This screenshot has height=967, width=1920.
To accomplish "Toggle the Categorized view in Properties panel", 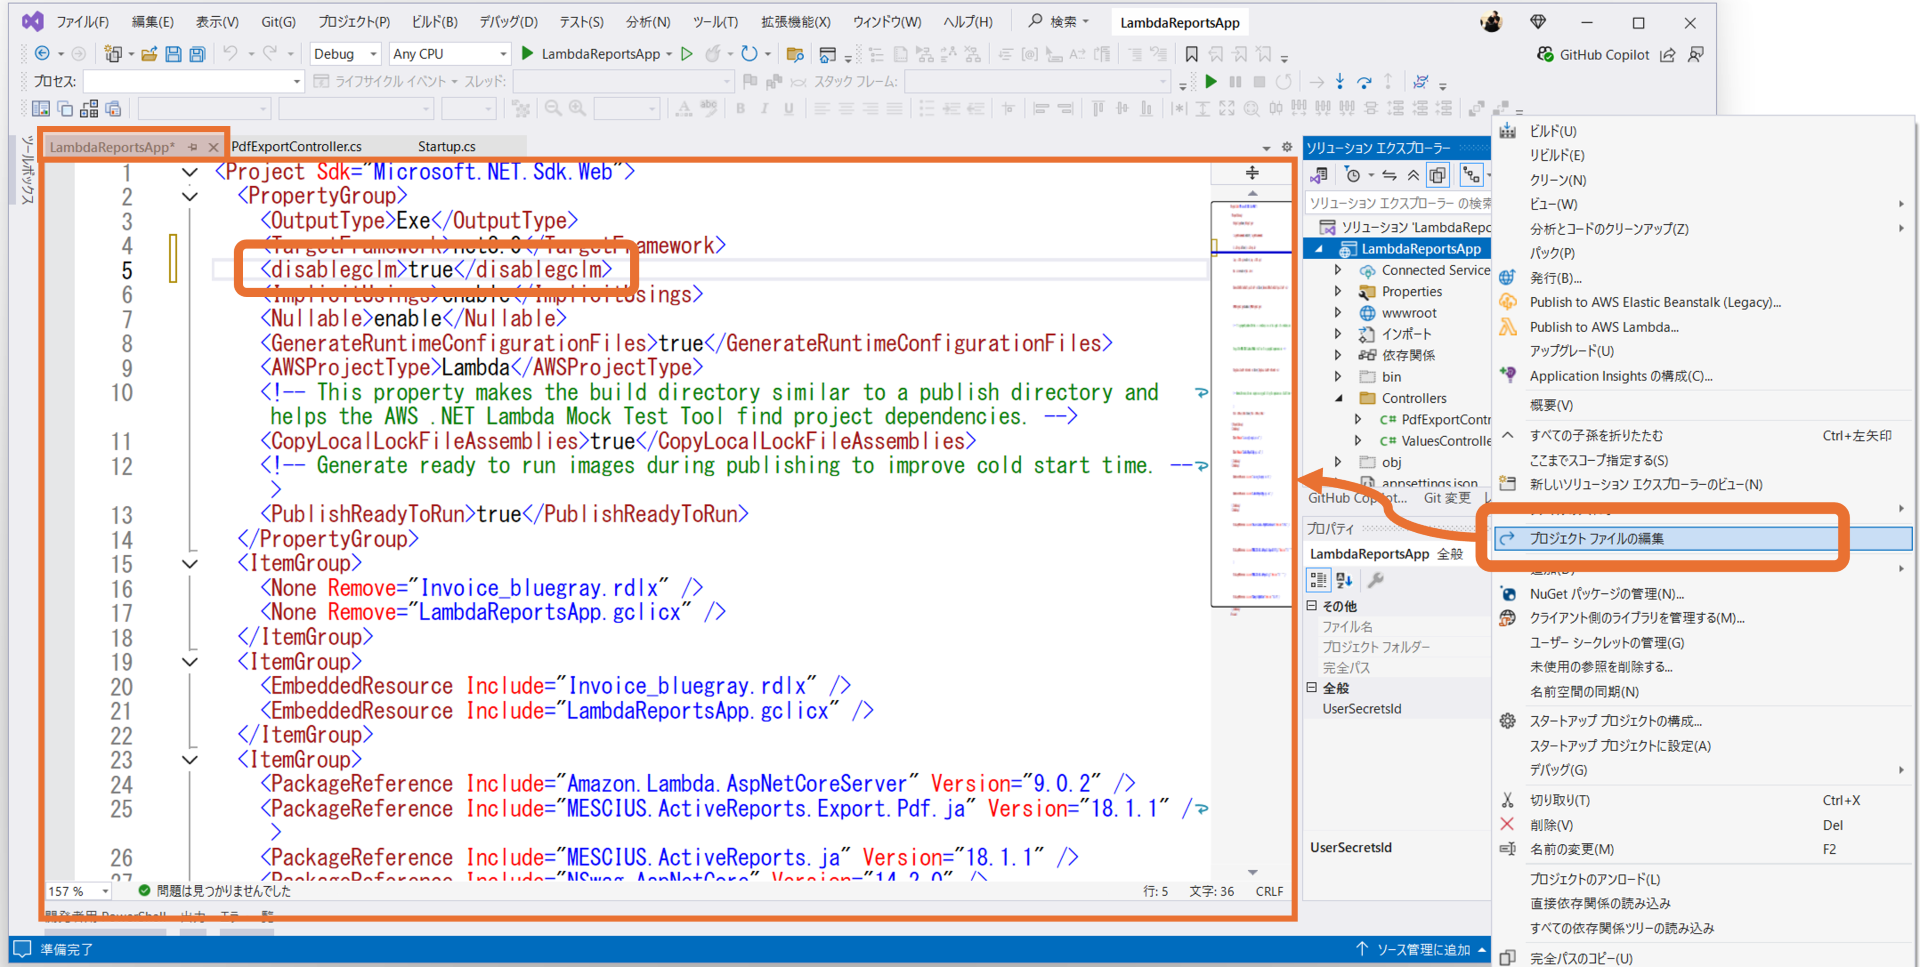I will [1319, 580].
